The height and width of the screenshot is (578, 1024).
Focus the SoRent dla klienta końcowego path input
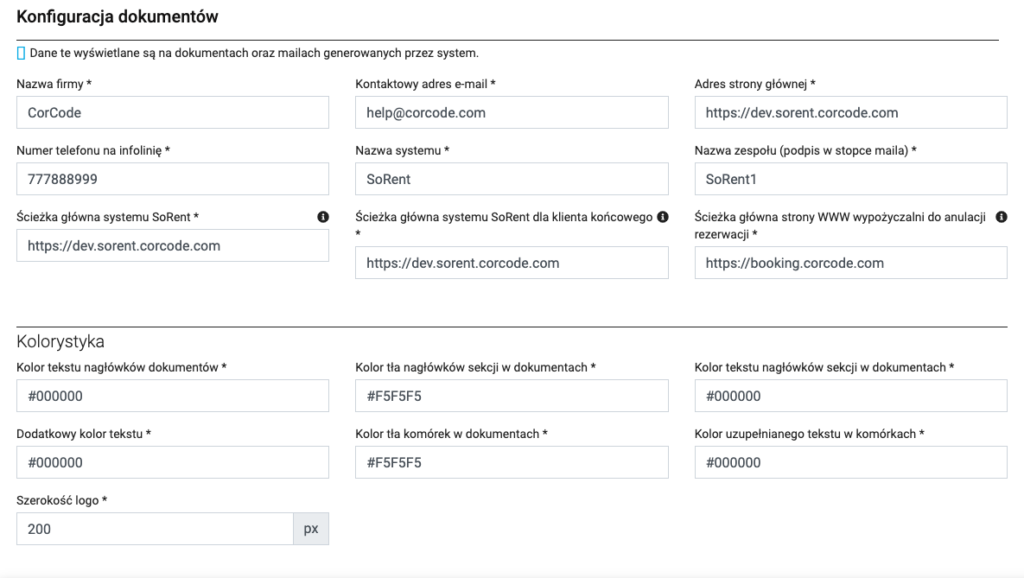[512, 263]
